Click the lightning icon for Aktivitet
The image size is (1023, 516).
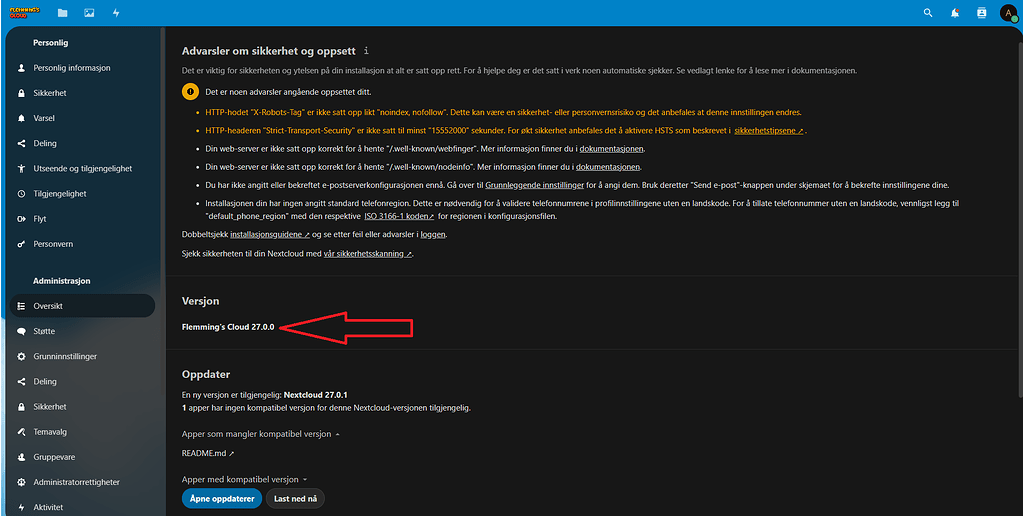(21, 507)
